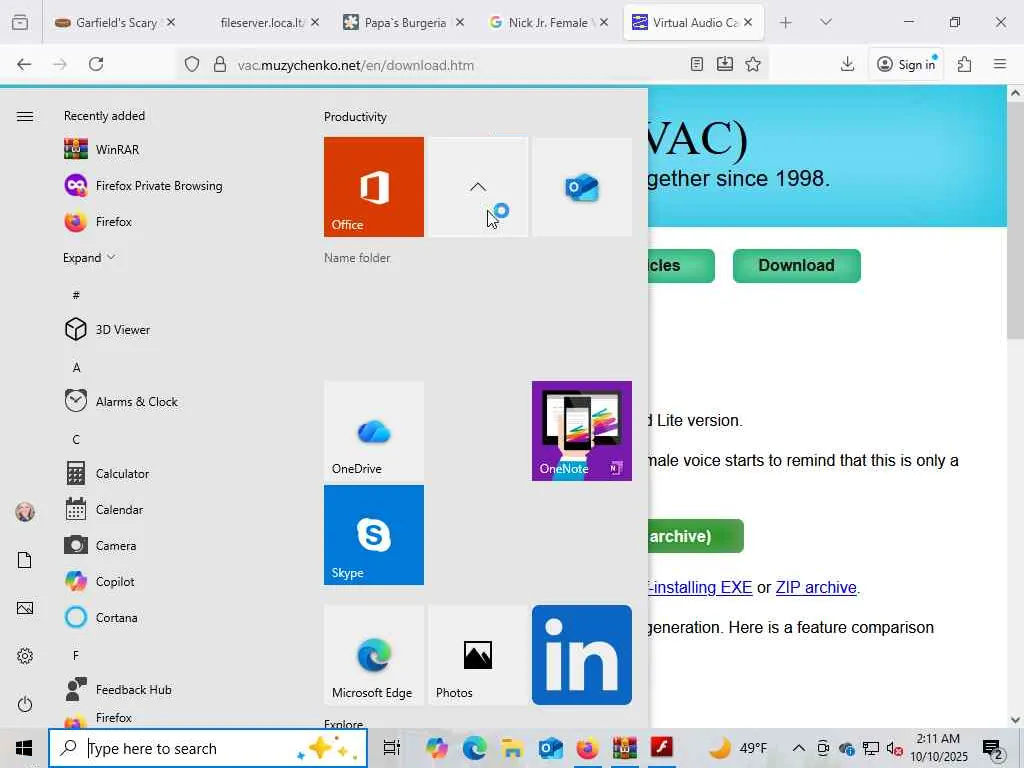The height and width of the screenshot is (768, 1024).
Task: Click Sign in button
Action: [x=906, y=64]
